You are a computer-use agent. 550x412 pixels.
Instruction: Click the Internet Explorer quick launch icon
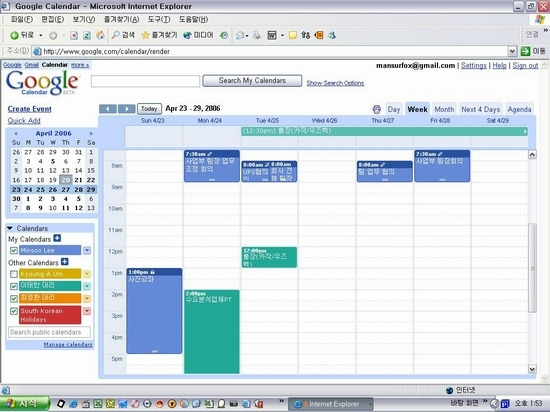point(73,404)
